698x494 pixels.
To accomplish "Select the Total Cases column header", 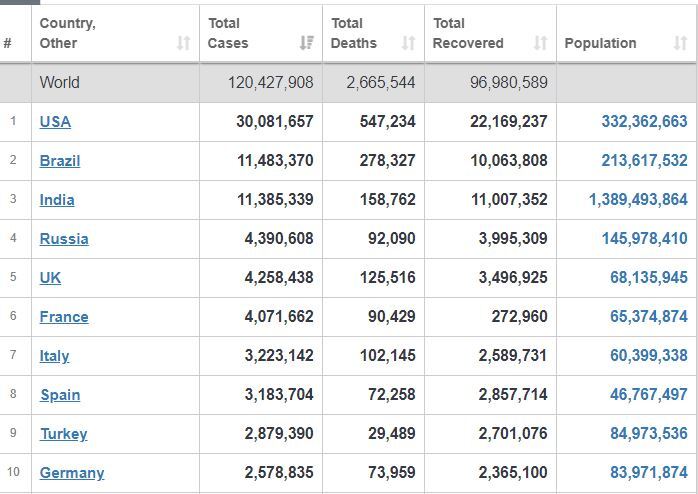I will pos(261,33).
